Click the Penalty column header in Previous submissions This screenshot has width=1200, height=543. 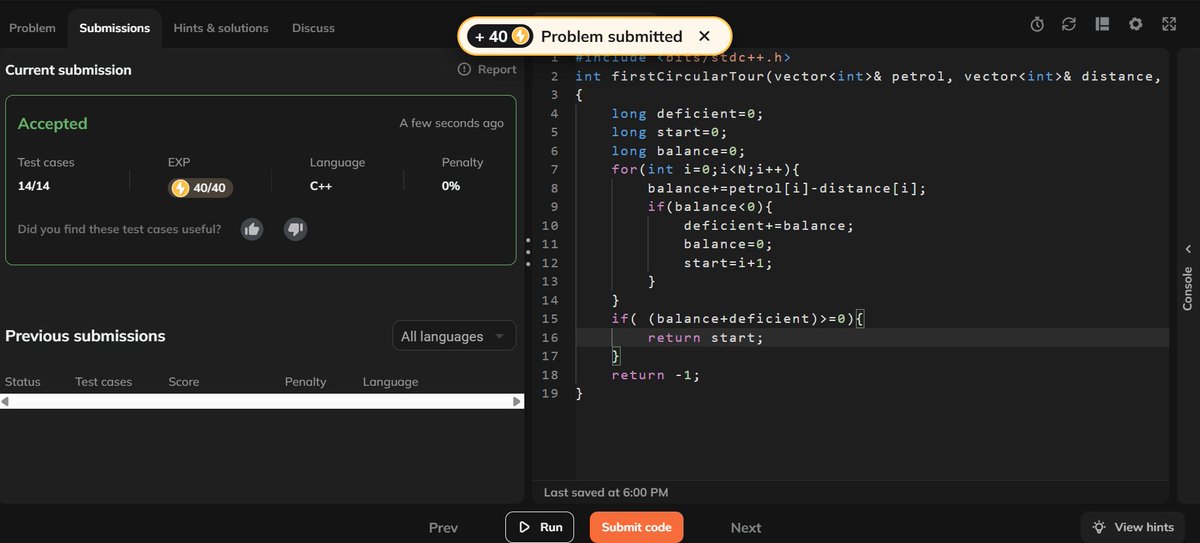[x=306, y=382]
